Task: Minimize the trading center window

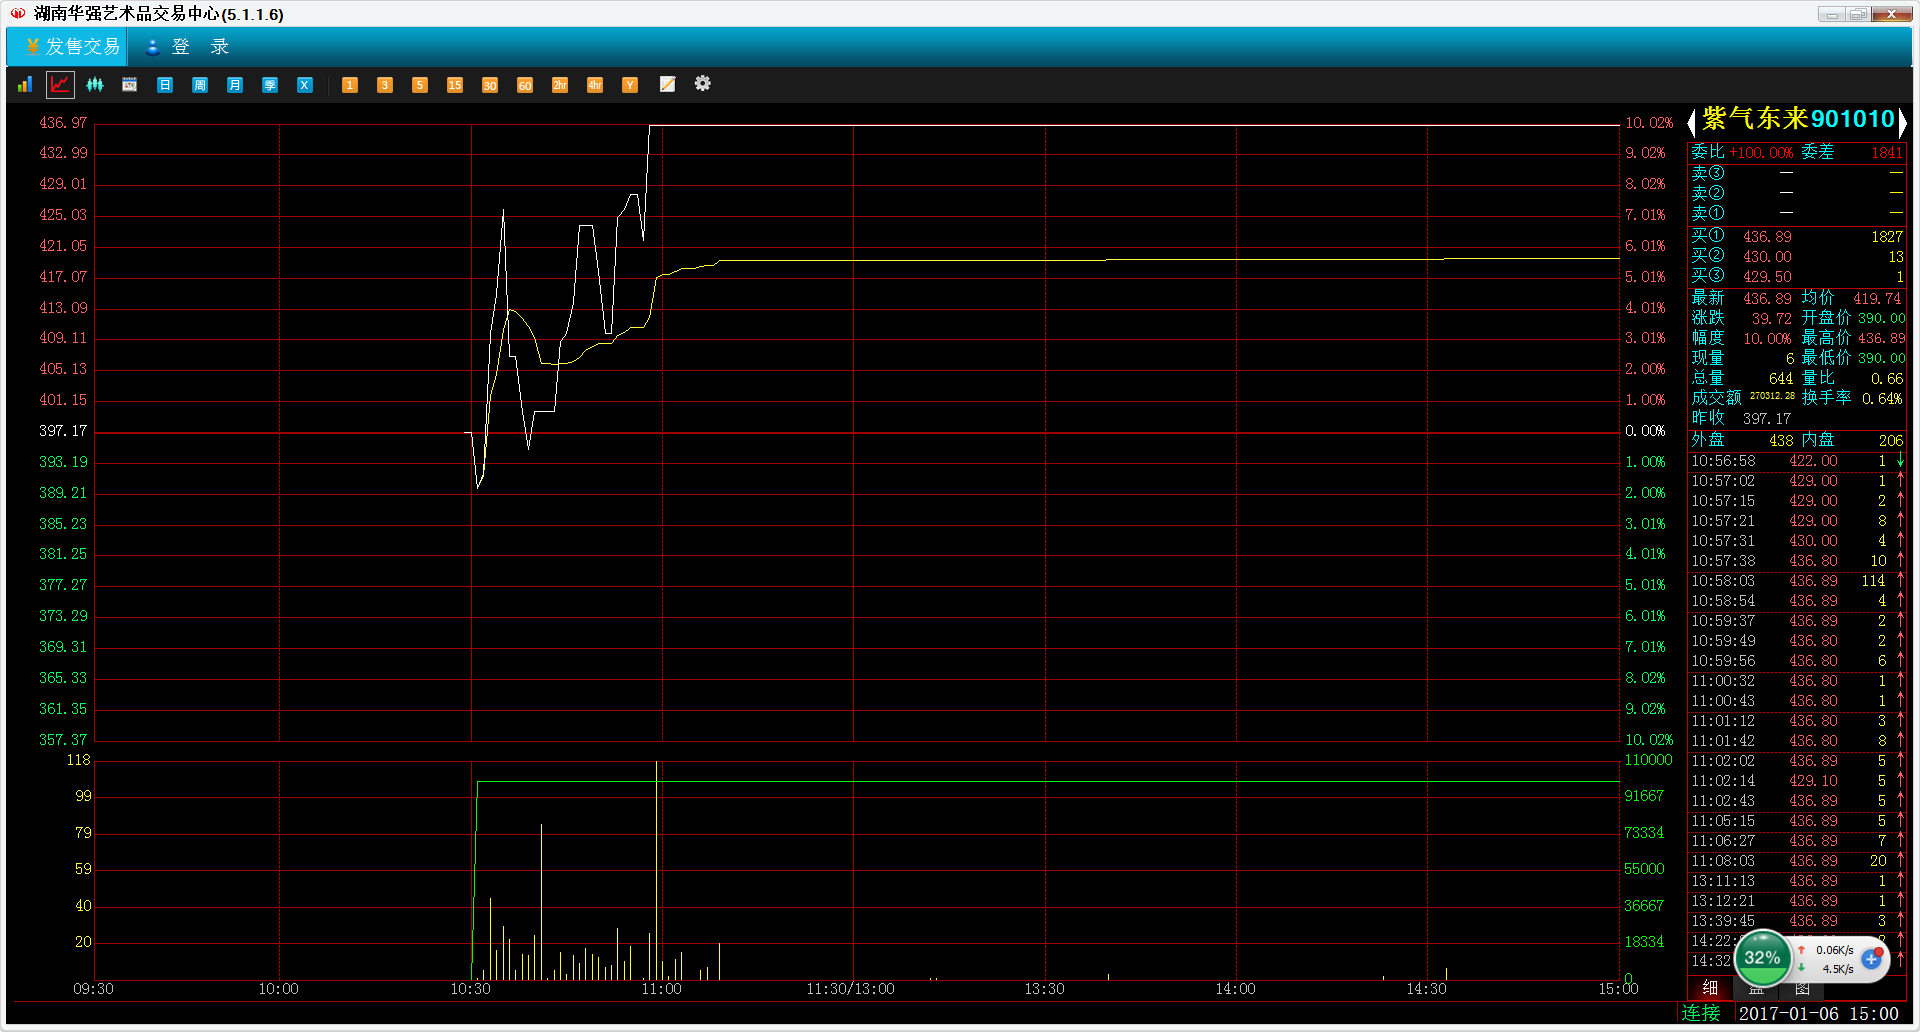Action: click(x=1831, y=14)
